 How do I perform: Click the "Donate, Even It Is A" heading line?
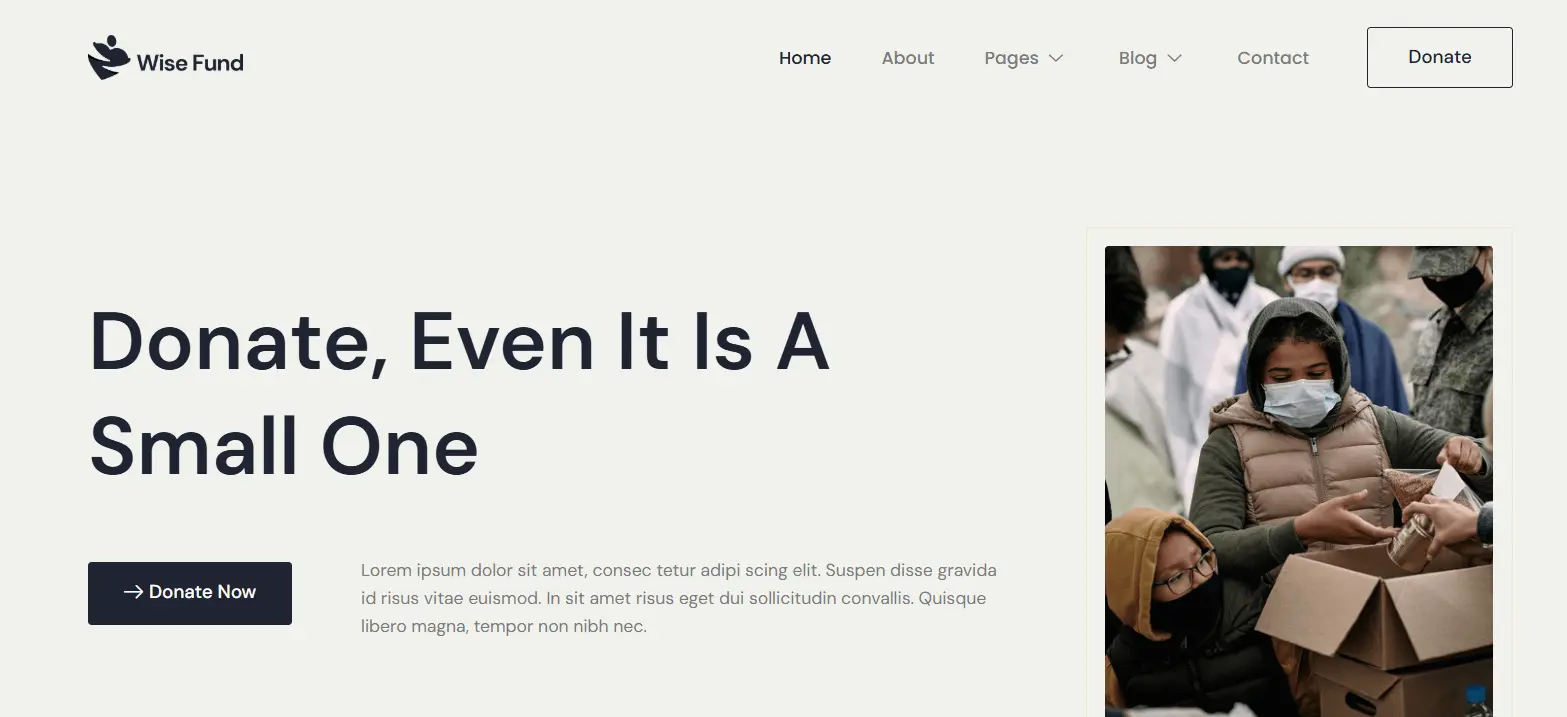click(460, 342)
